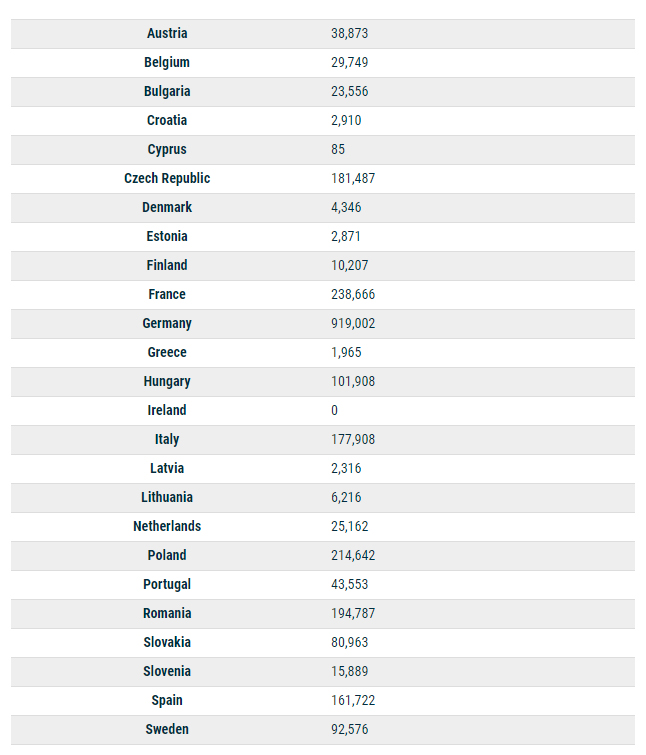The height and width of the screenshot is (755, 646).
Task: Select the Belgium row label
Action: pyautogui.click(x=167, y=62)
